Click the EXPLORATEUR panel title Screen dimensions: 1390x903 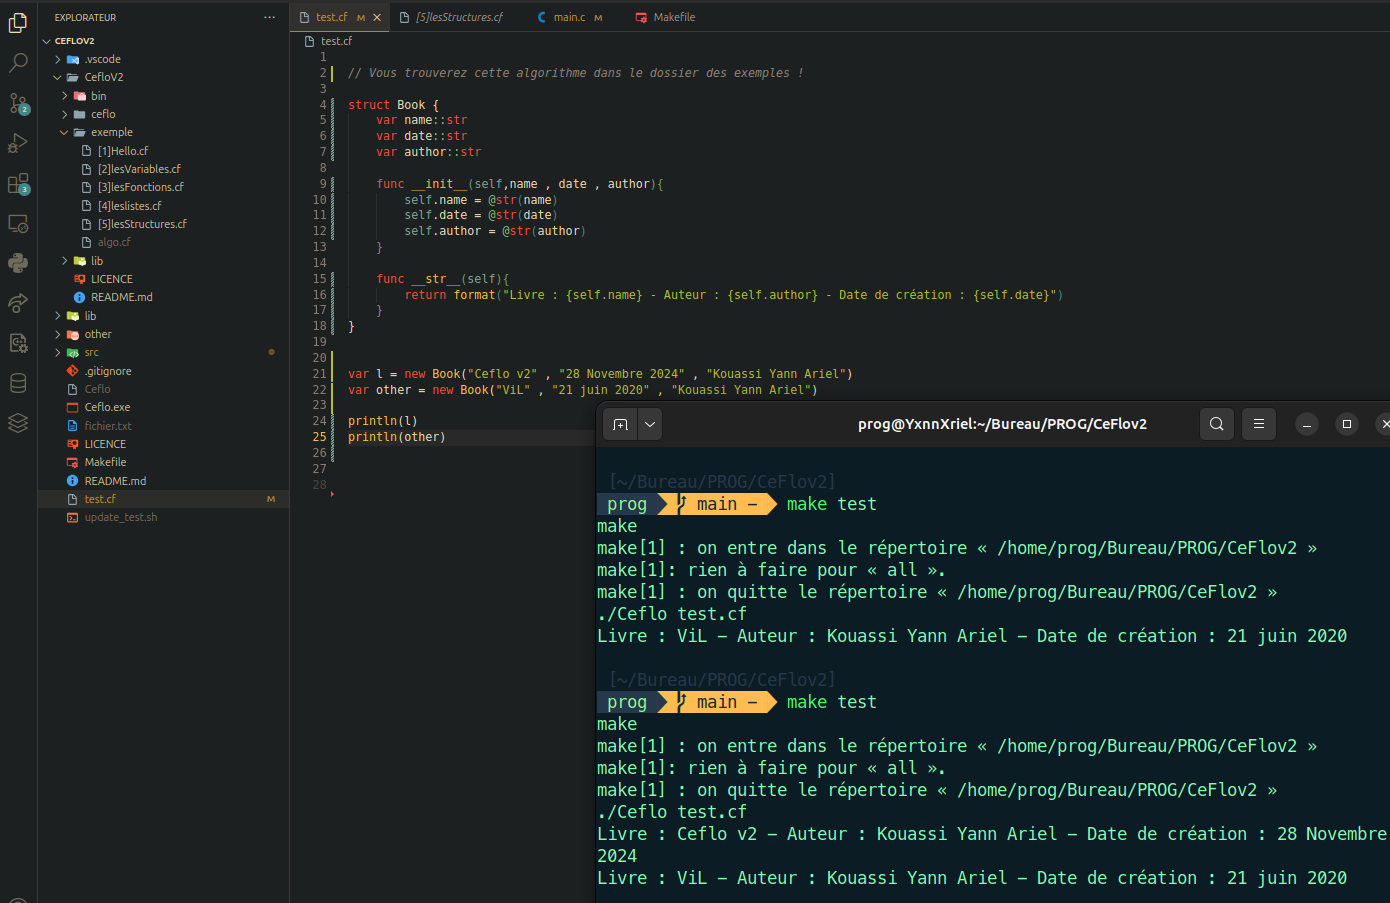click(85, 17)
